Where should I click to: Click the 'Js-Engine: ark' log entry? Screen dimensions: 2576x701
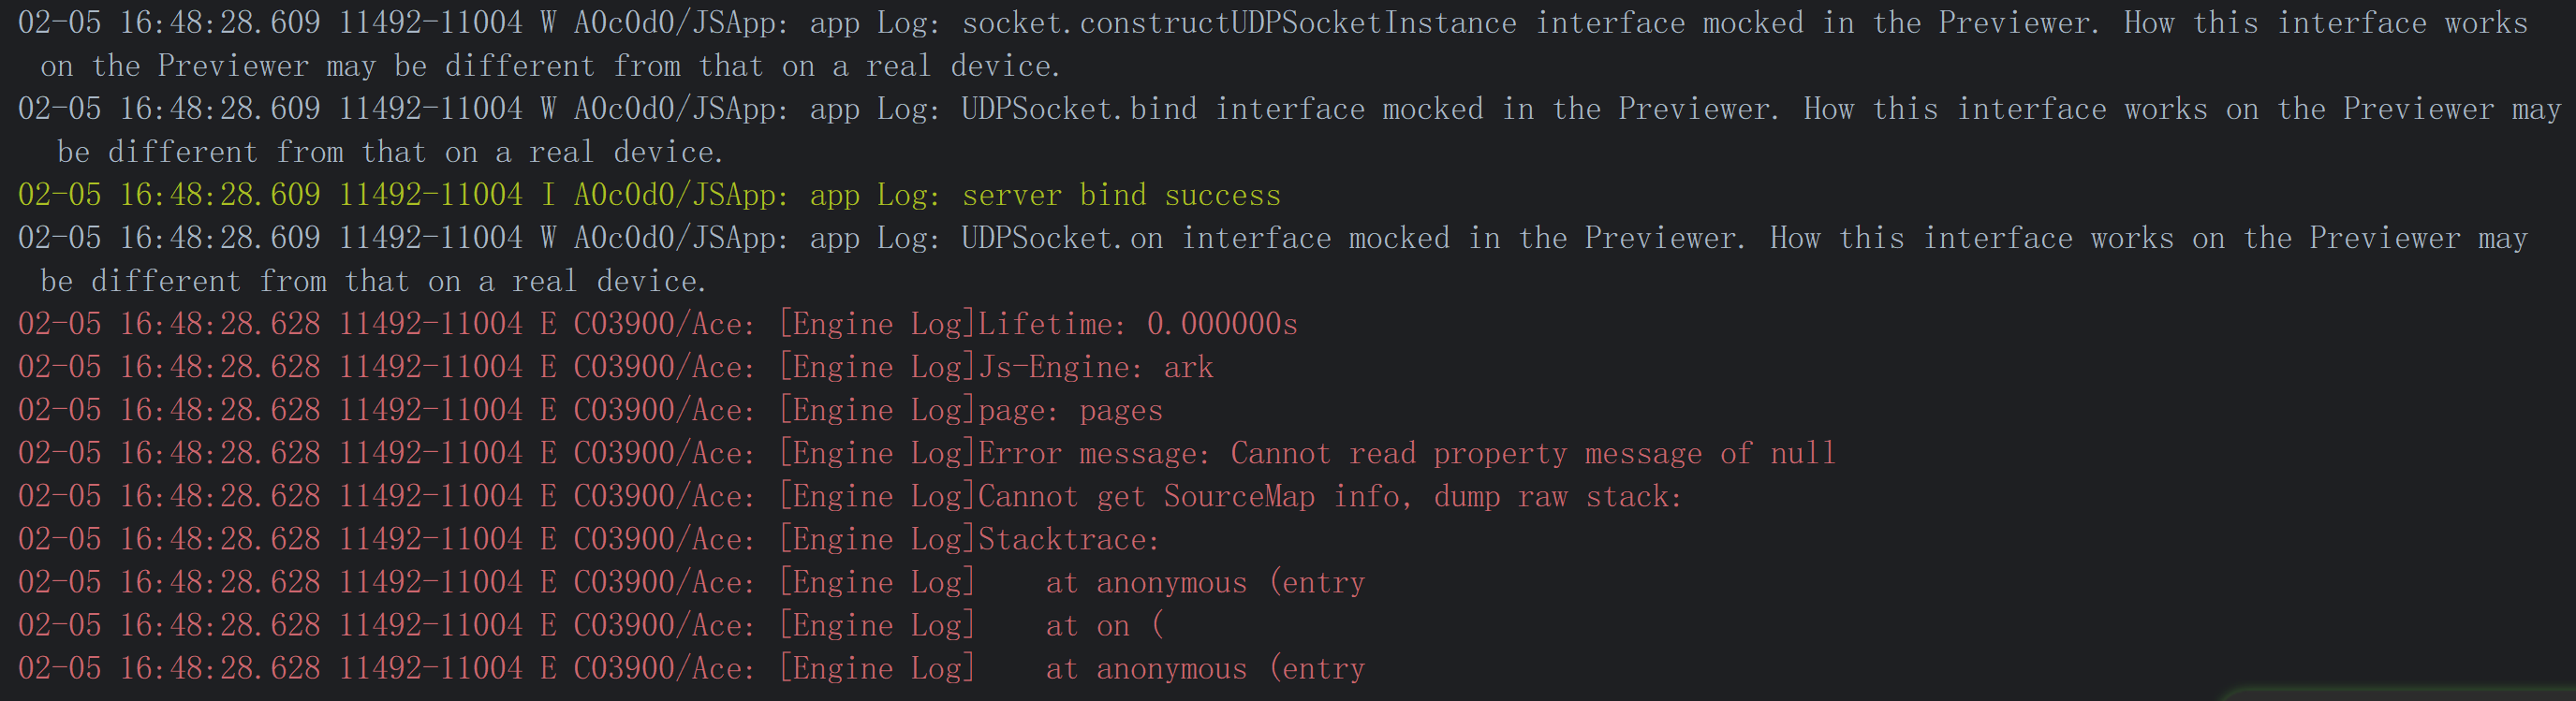click(x=1096, y=367)
